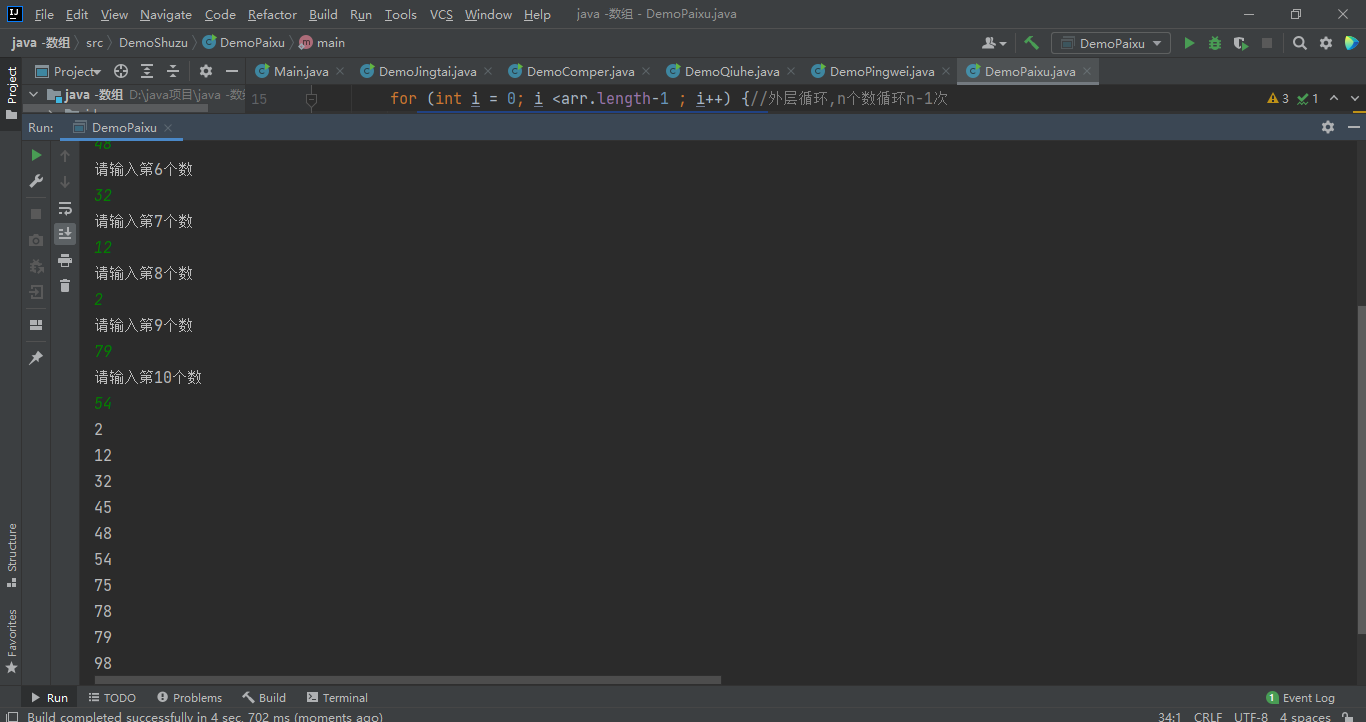Open the DemoPaixu run configuration dropdown
This screenshot has width=1366, height=722.
click(x=1111, y=43)
